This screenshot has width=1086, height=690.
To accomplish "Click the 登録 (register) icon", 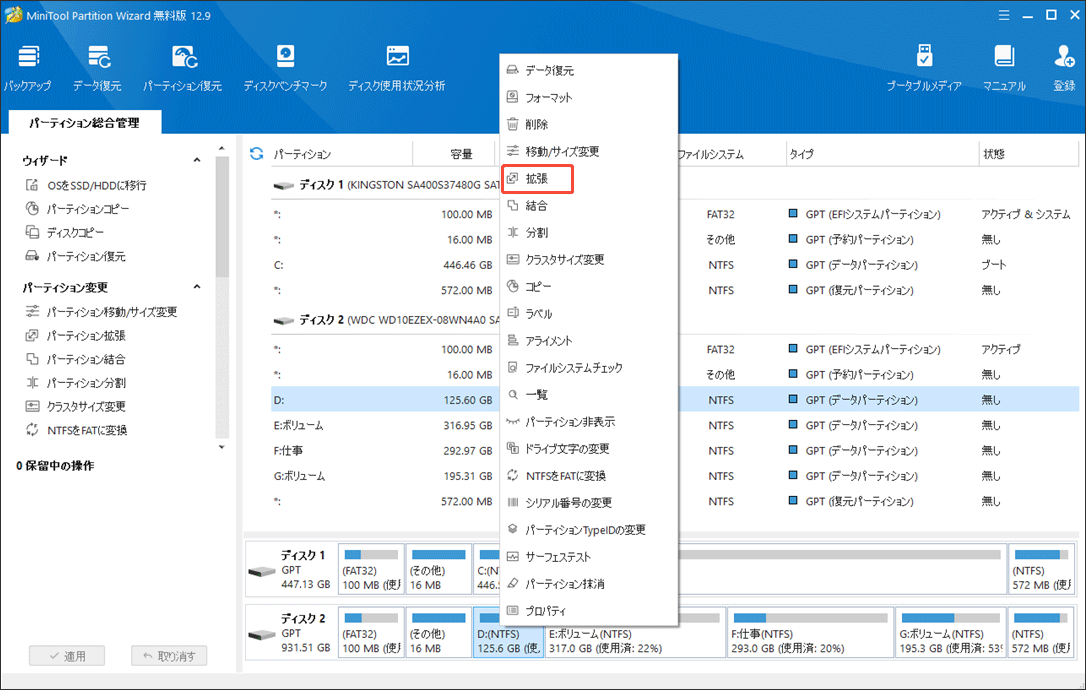I will point(1064,68).
